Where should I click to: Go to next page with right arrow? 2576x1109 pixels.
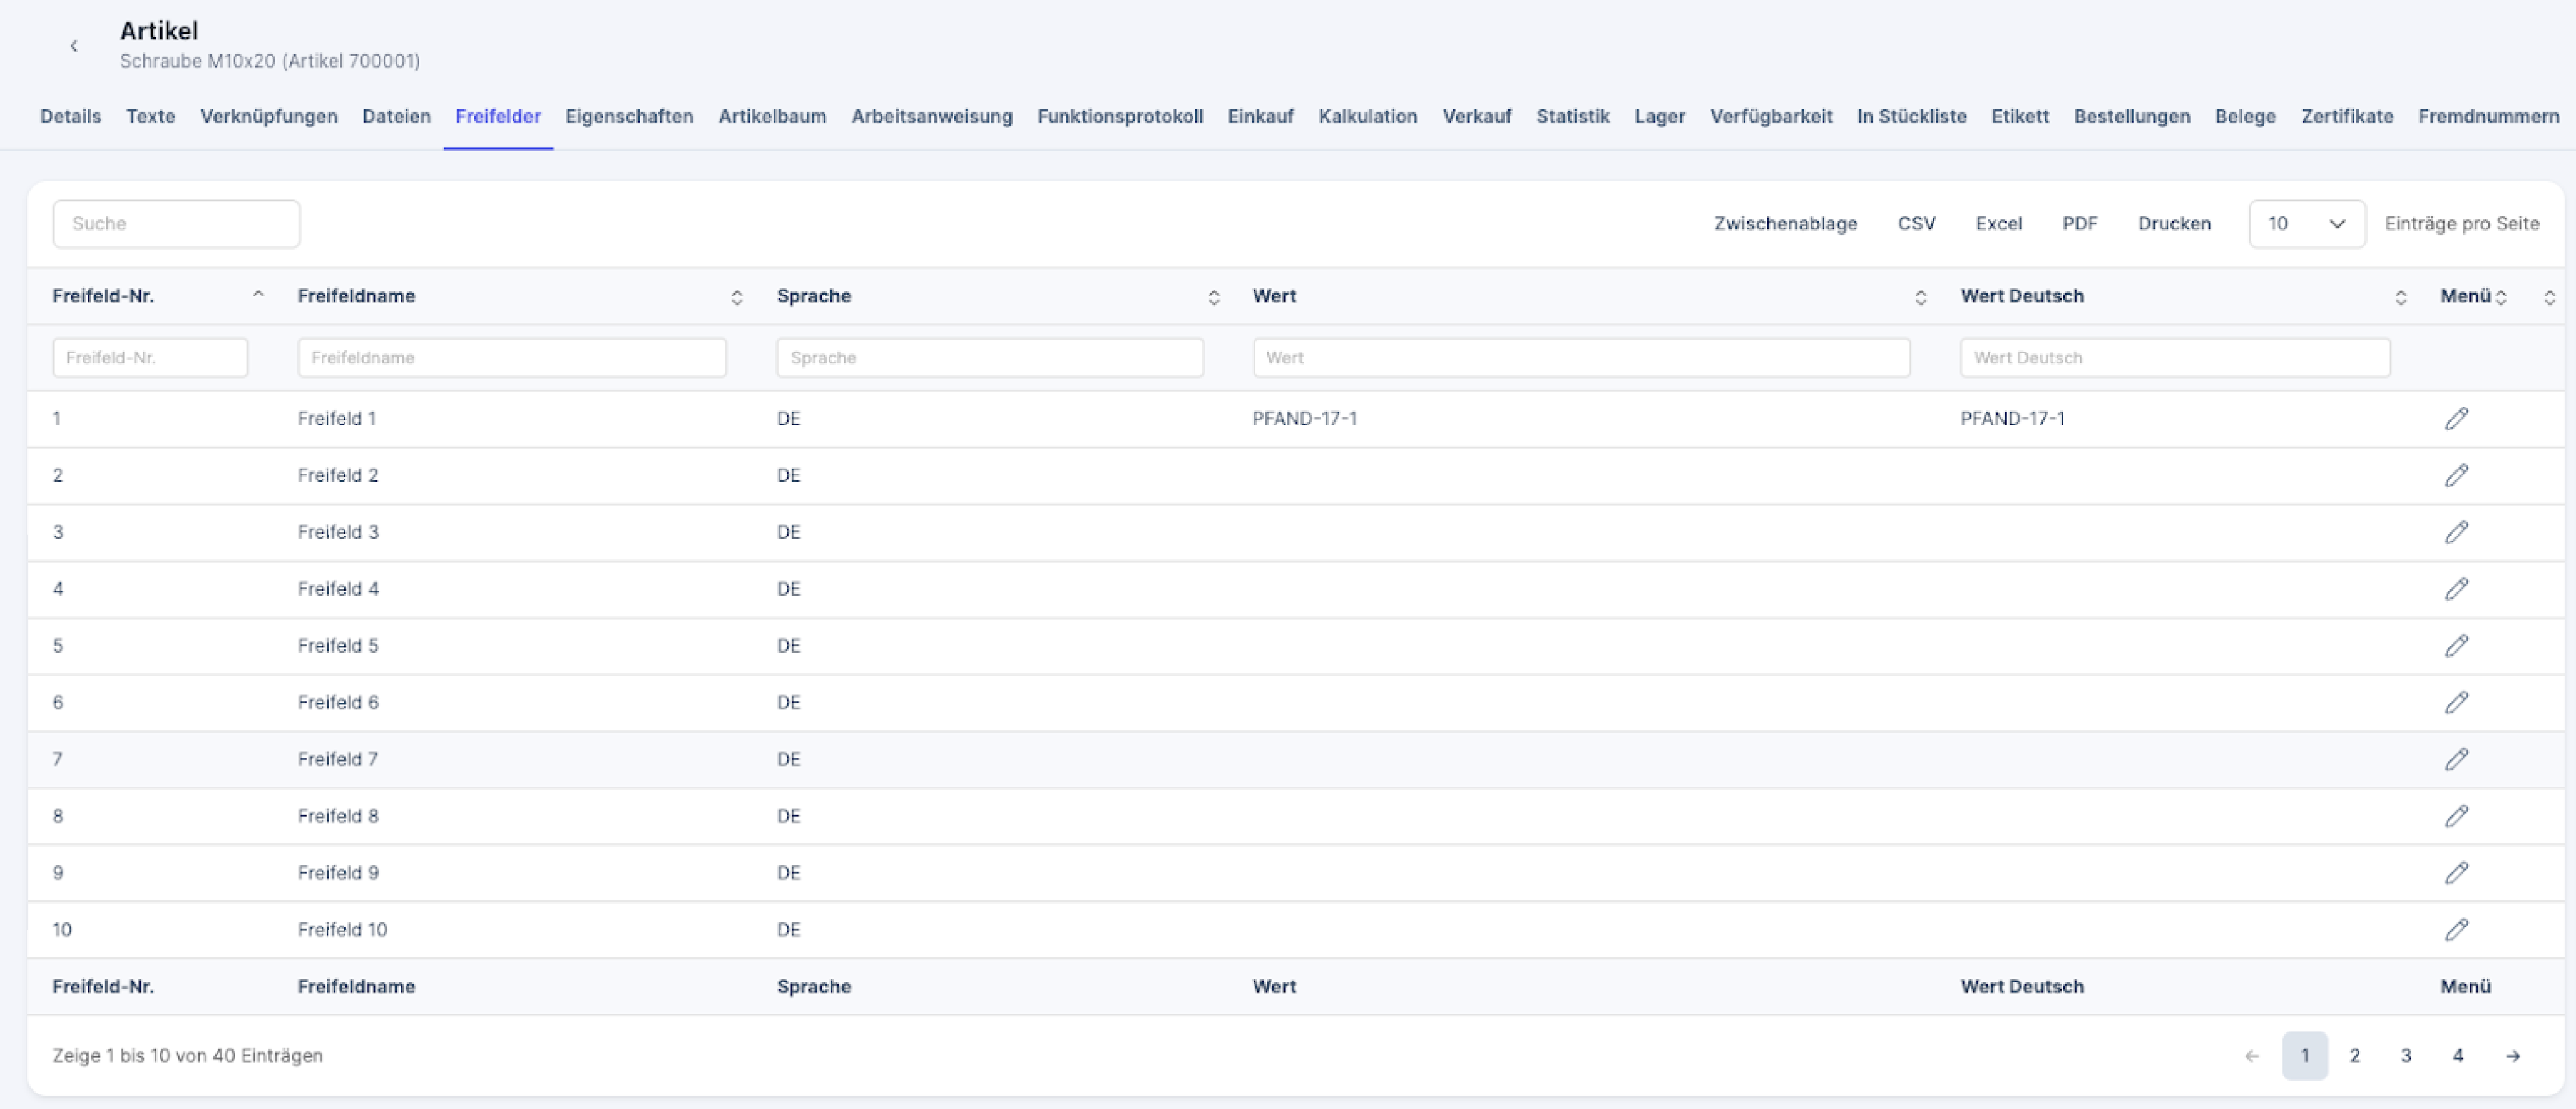click(x=2512, y=1056)
